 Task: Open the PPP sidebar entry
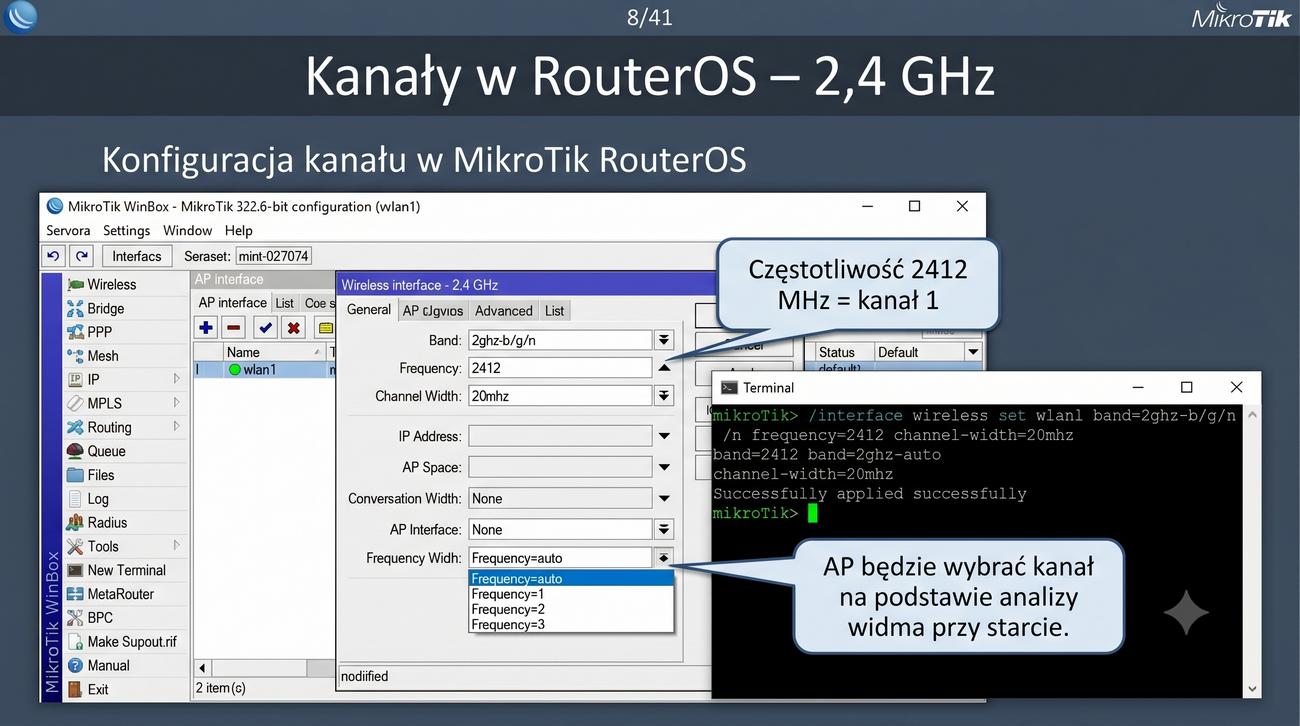89,332
